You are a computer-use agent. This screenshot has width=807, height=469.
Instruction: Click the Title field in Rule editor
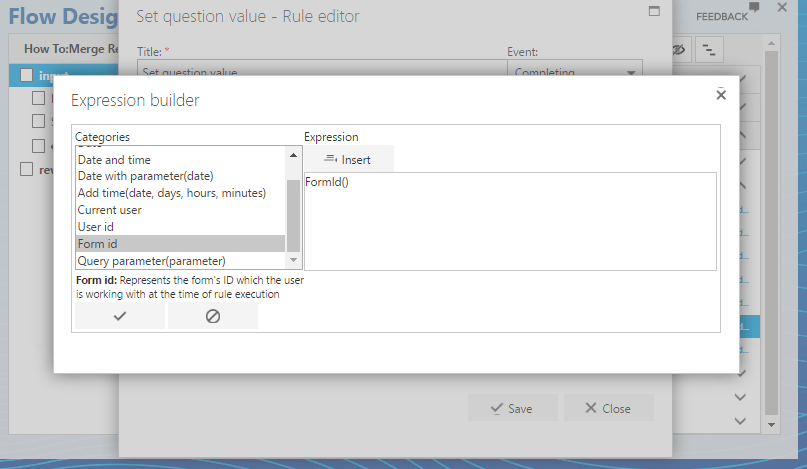tap(322, 68)
